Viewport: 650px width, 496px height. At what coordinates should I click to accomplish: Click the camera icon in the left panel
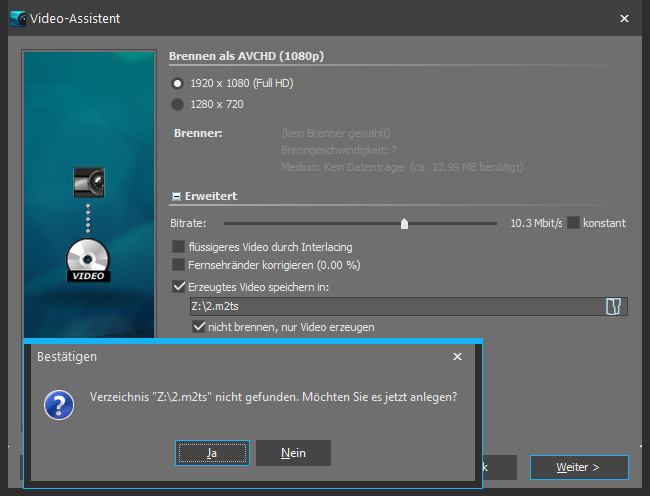click(x=89, y=182)
